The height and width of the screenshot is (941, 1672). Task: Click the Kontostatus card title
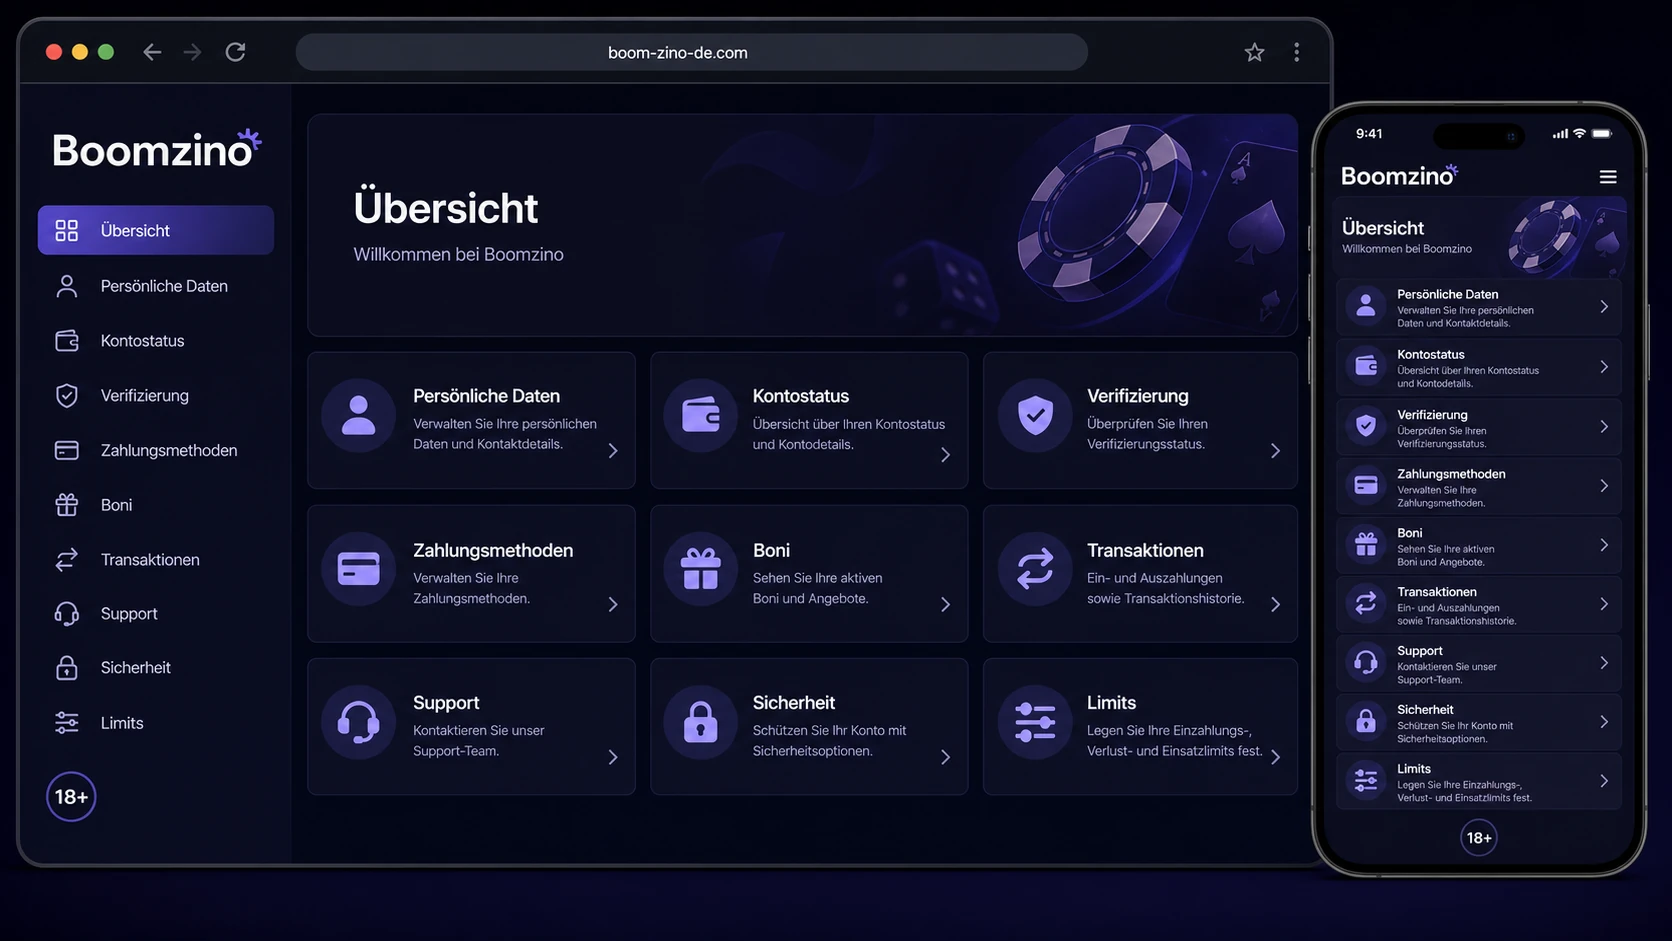(x=801, y=396)
